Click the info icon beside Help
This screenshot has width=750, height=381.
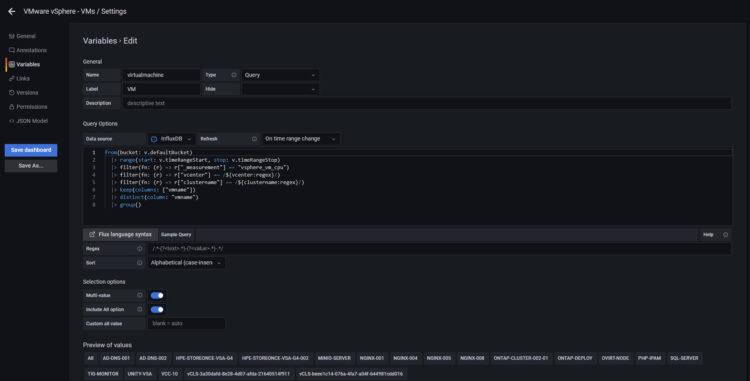tap(726, 235)
